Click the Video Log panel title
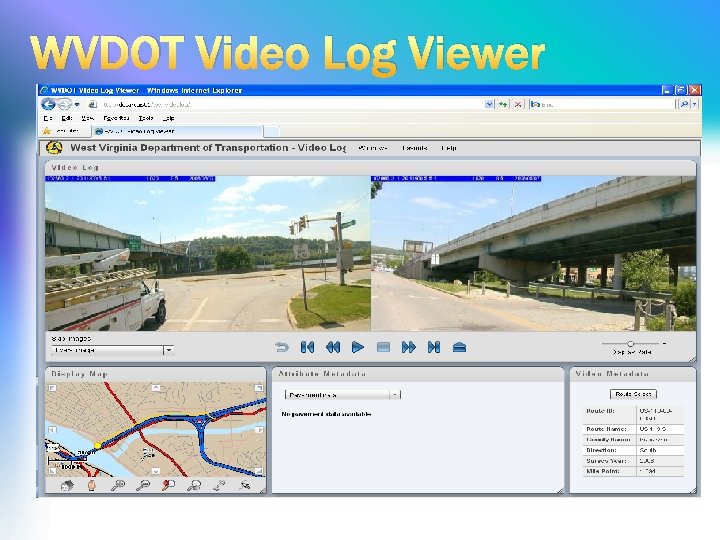The height and width of the screenshot is (540, 720). [x=75, y=168]
